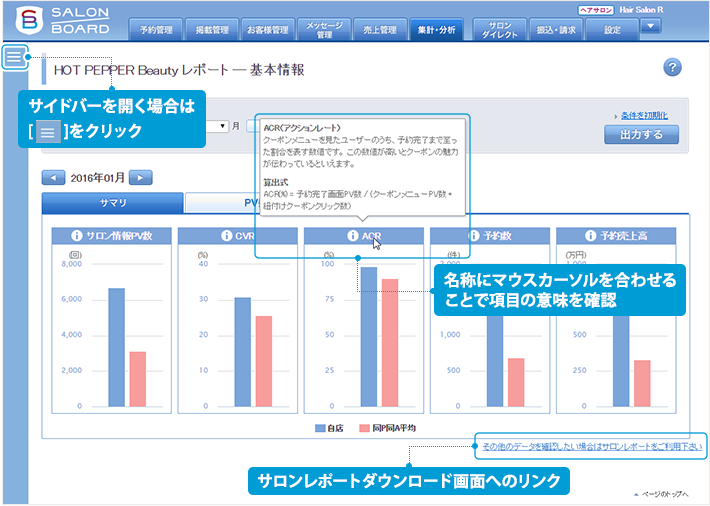
Task: Open the サロンダイレクト menu tab
Action: [499, 30]
